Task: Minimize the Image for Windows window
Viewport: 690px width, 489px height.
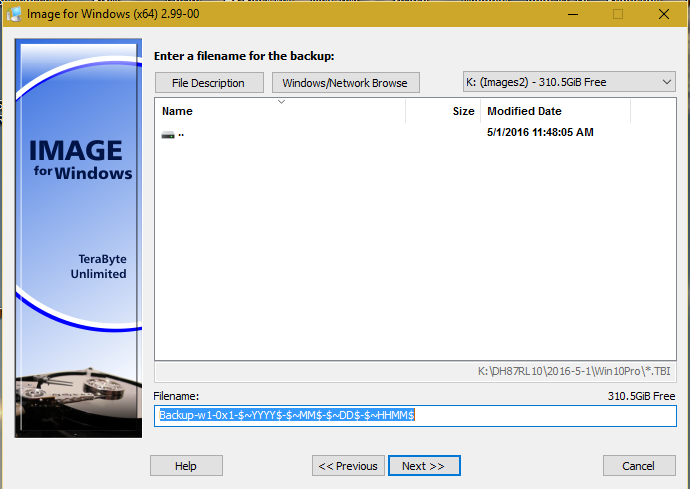Action: (x=573, y=14)
